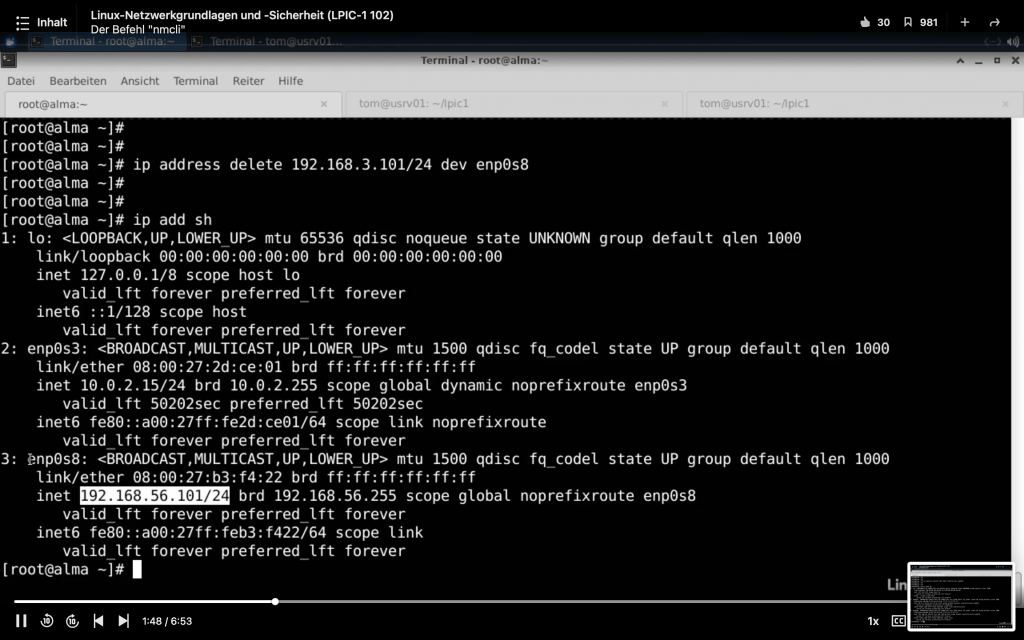Close the root@alma terminal tab
This screenshot has width=1024, height=640.
[x=324, y=104]
